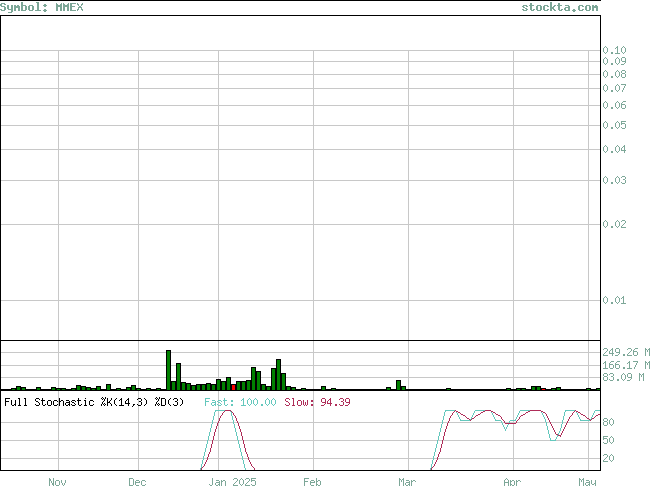Click the 0.07 price axis label
Screen dimensions: 655x486
coord(614,88)
